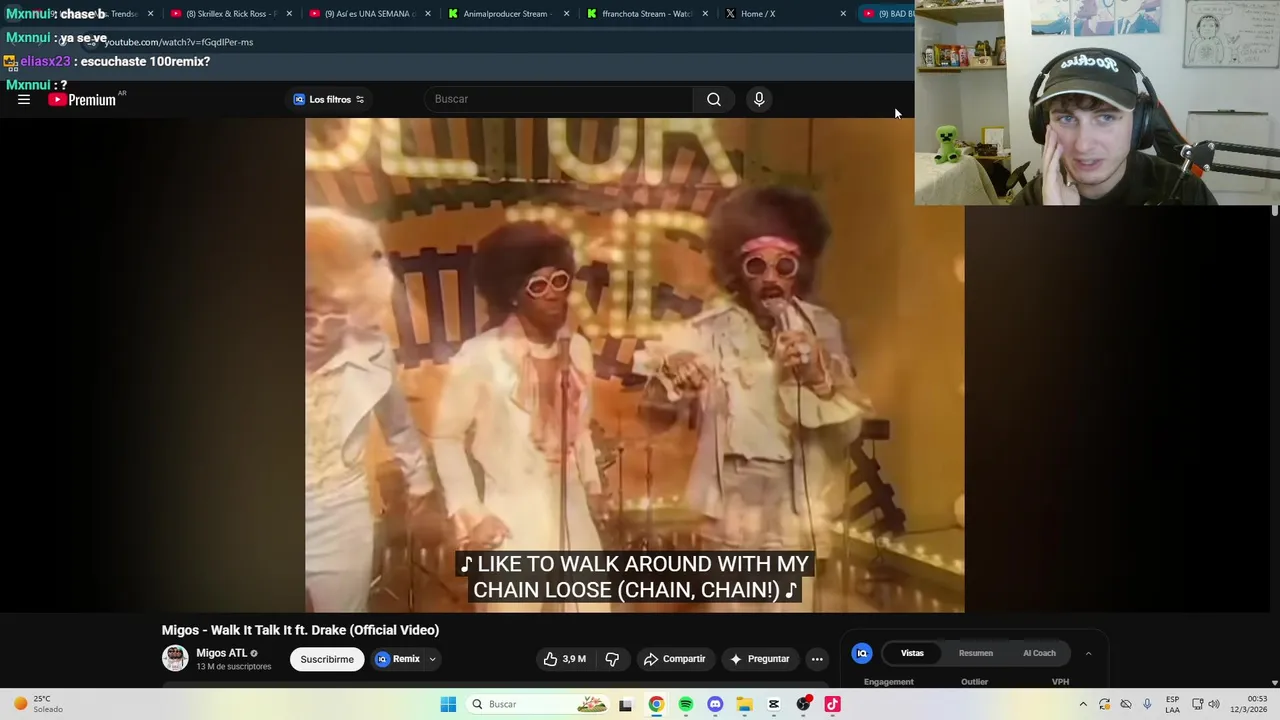The width and height of the screenshot is (1280, 720).
Task: Click the Remix button
Action: click(398, 659)
